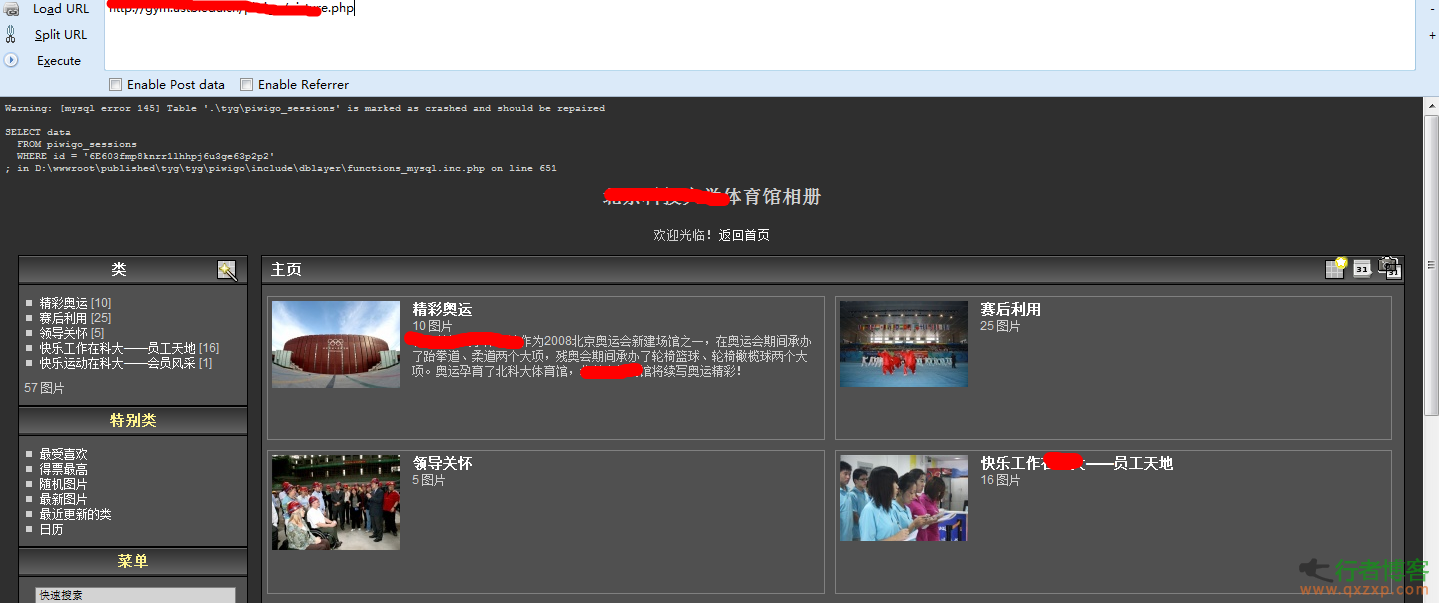Viewport: 1439px width, 603px height.
Task: Click the Split URL button
Action: [x=61, y=35]
